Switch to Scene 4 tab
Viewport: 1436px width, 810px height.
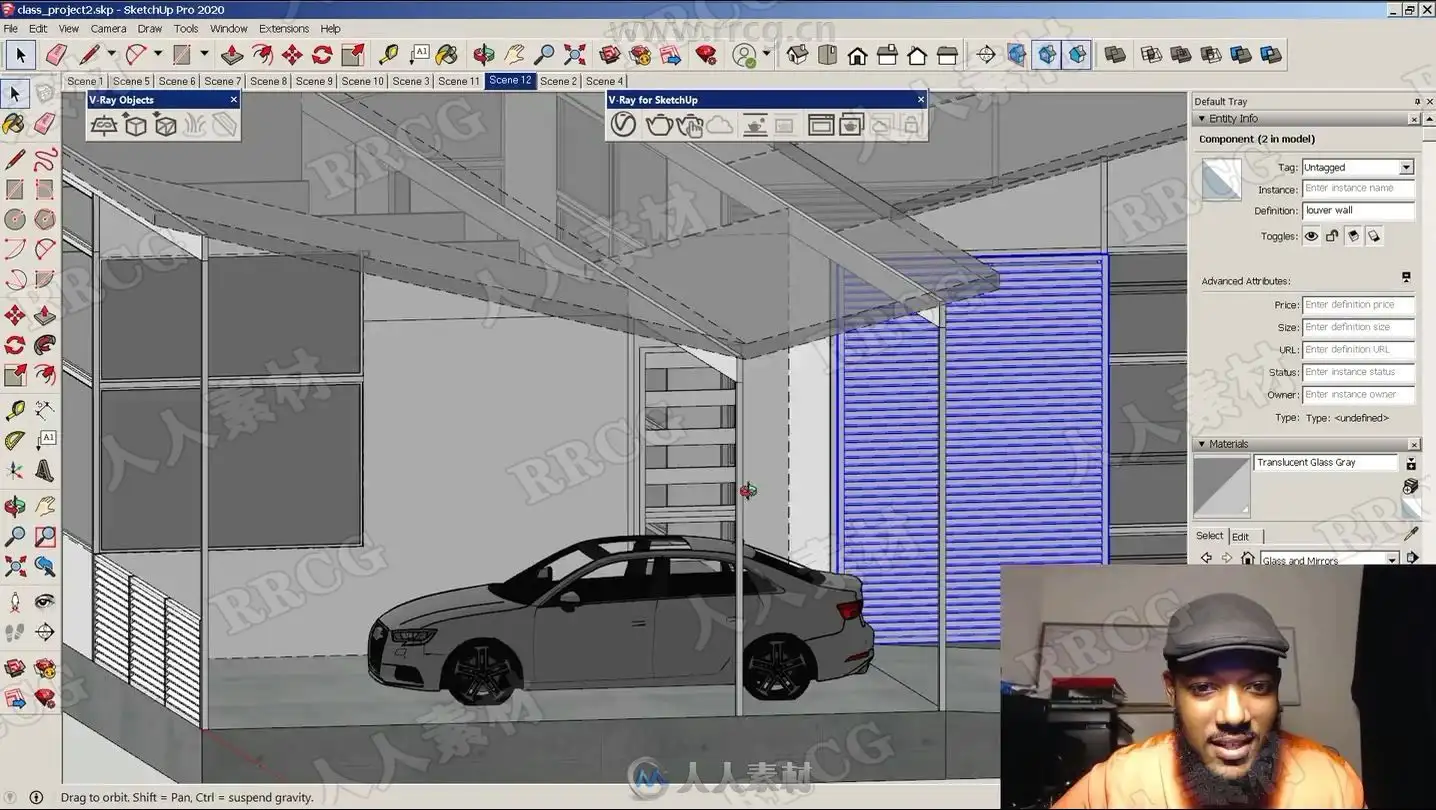(604, 81)
